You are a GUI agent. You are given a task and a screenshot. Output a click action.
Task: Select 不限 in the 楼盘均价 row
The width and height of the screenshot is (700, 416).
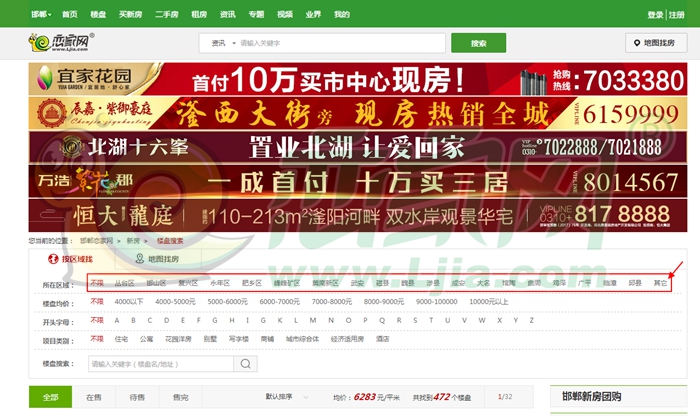pos(97,302)
